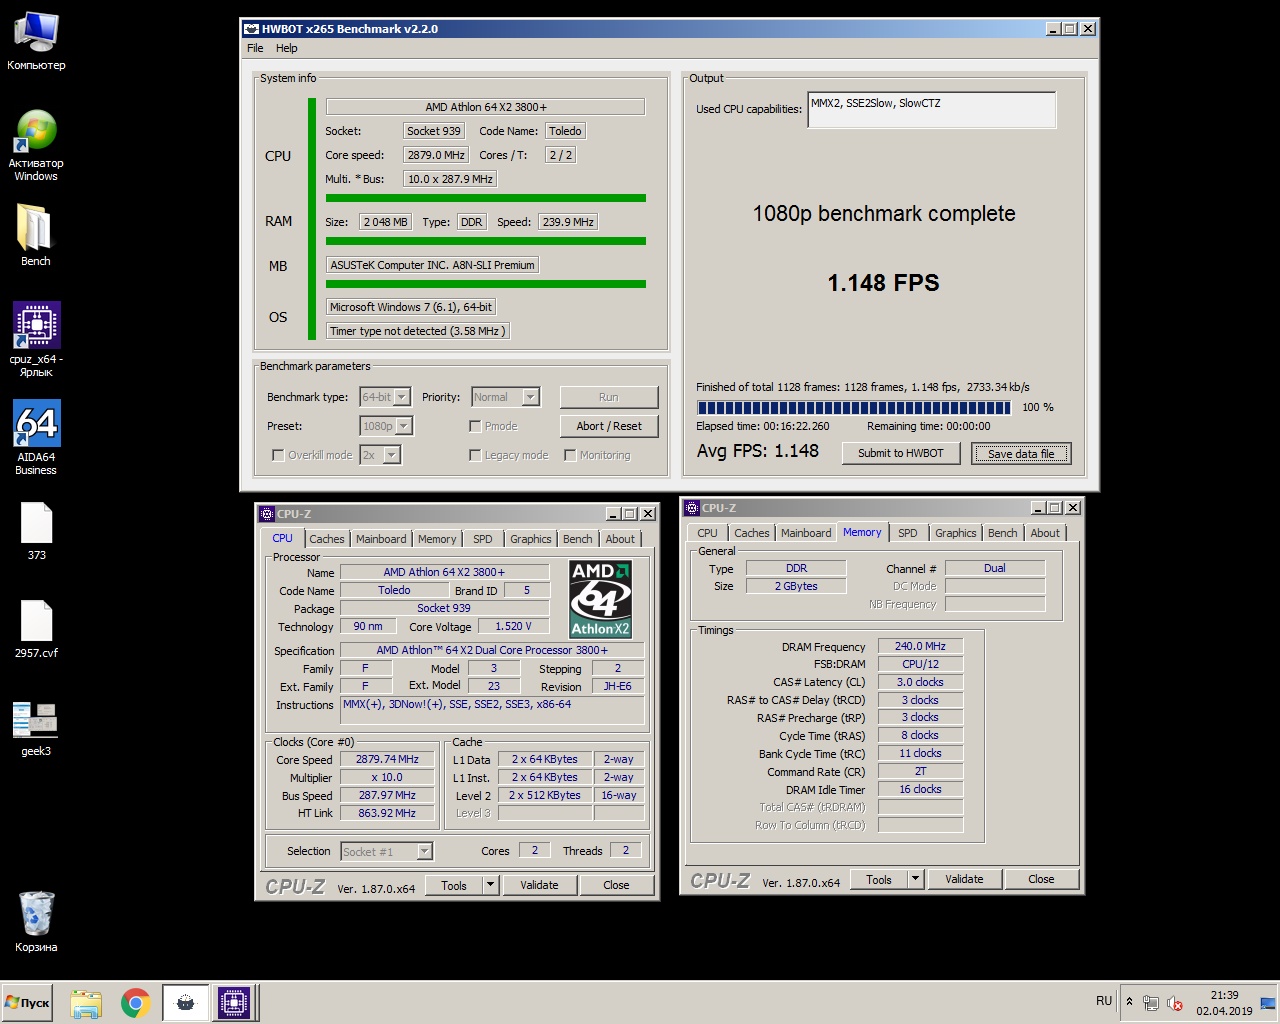Screen dimensions: 1280x1024
Task: Open the Selection Socket #1 dropdown
Action: 424,851
